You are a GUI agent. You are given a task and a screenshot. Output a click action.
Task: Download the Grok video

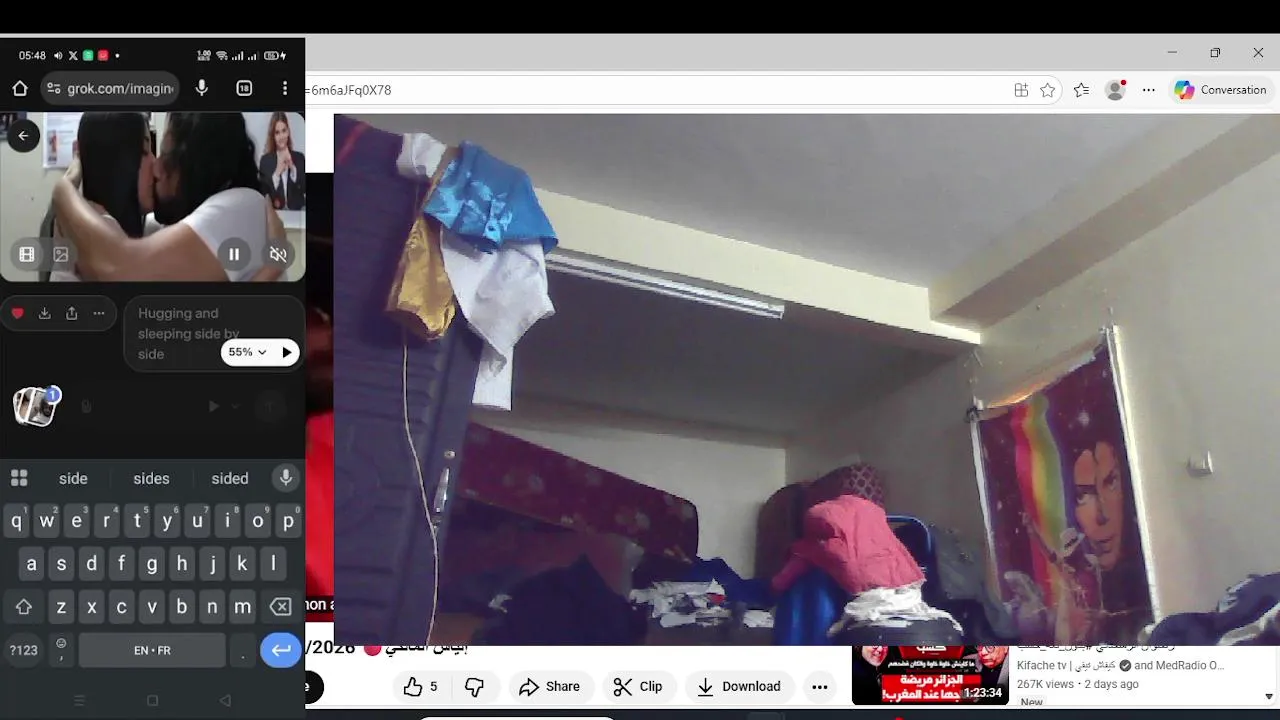click(44, 313)
